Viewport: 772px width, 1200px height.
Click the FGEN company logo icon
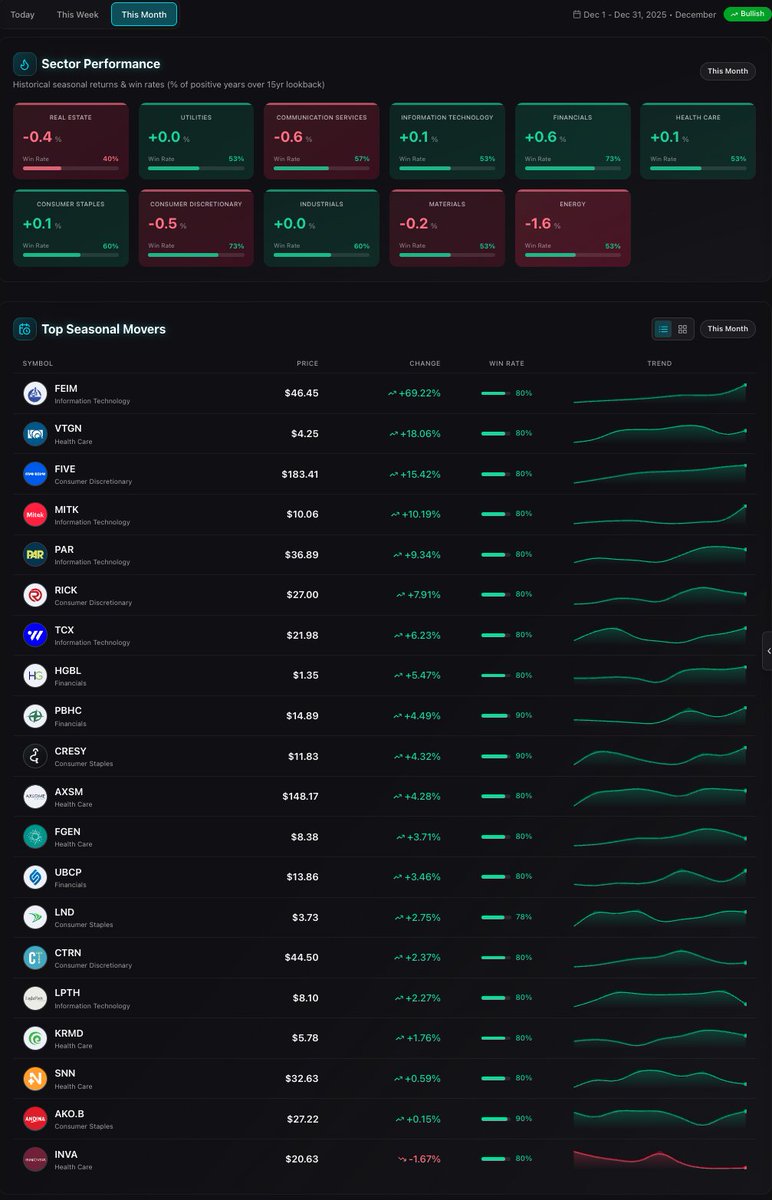coord(35,837)
